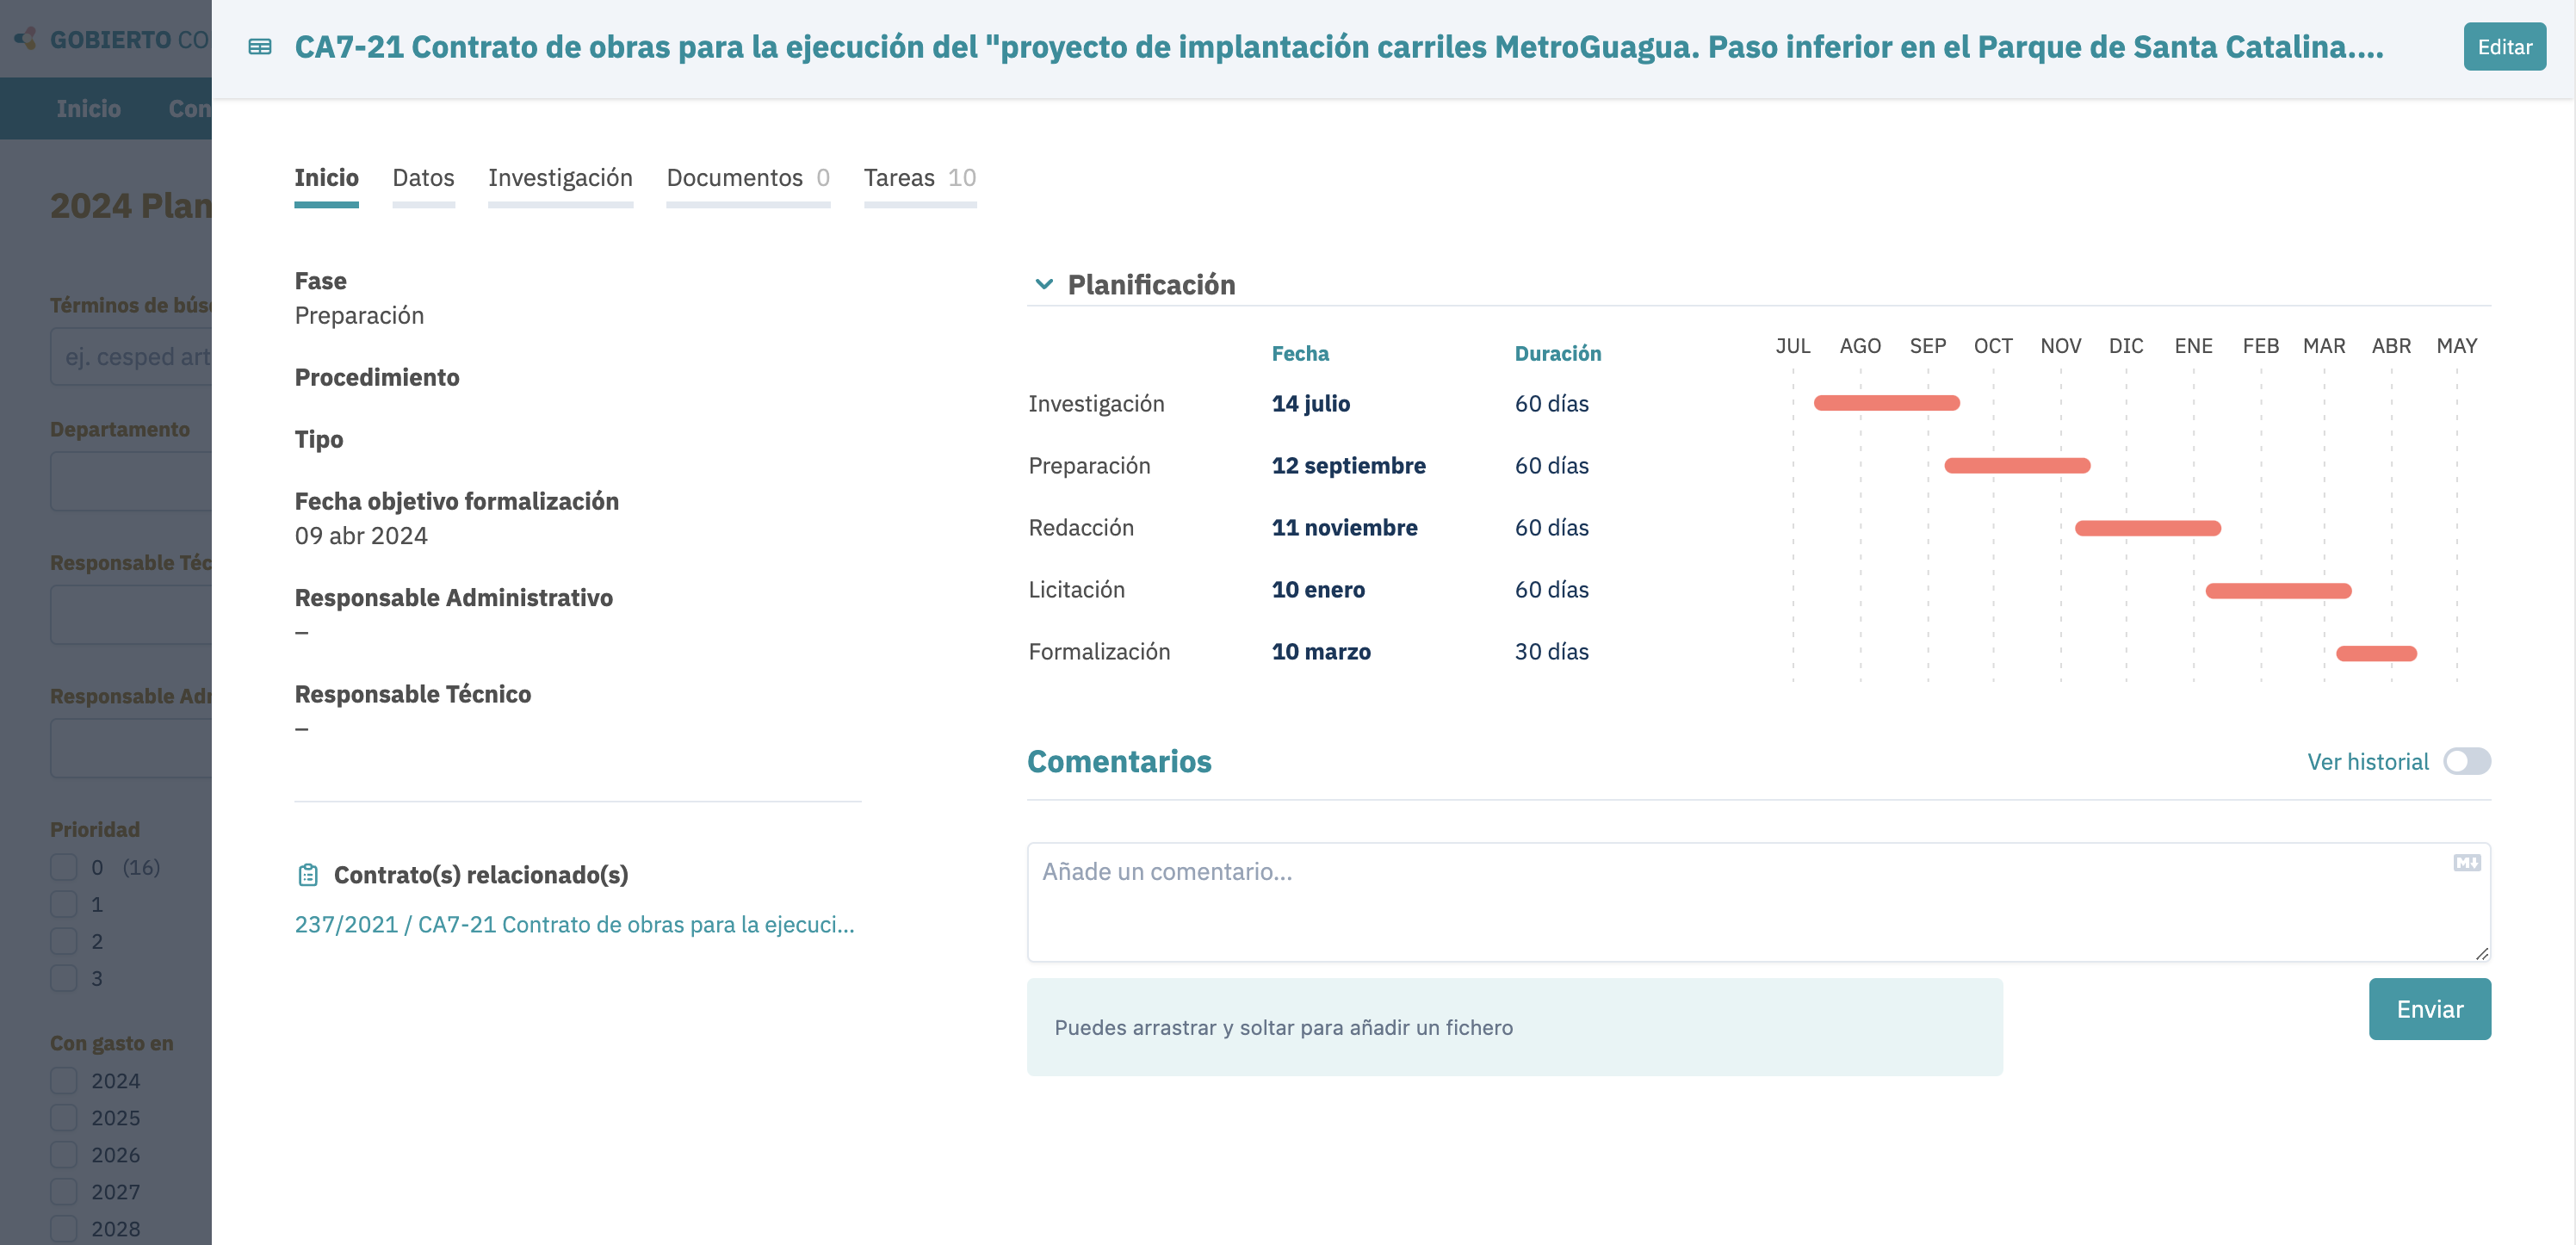The width and height of the screenshot is (2576, 1245).
Task: Click the Markdown icon in the comment box
Action: pyautogui.click(x=2467, y=863)
